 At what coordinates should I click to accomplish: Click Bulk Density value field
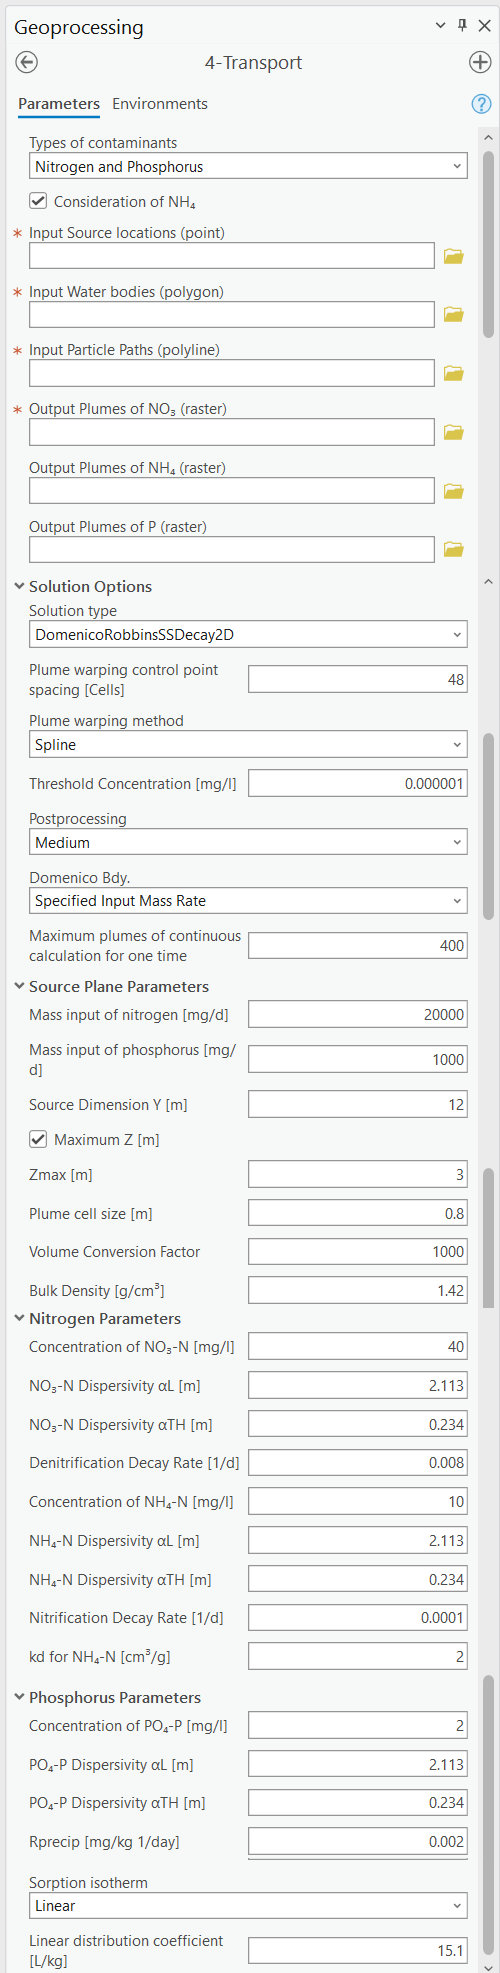pyautogui.click(x=358, y=1290)
